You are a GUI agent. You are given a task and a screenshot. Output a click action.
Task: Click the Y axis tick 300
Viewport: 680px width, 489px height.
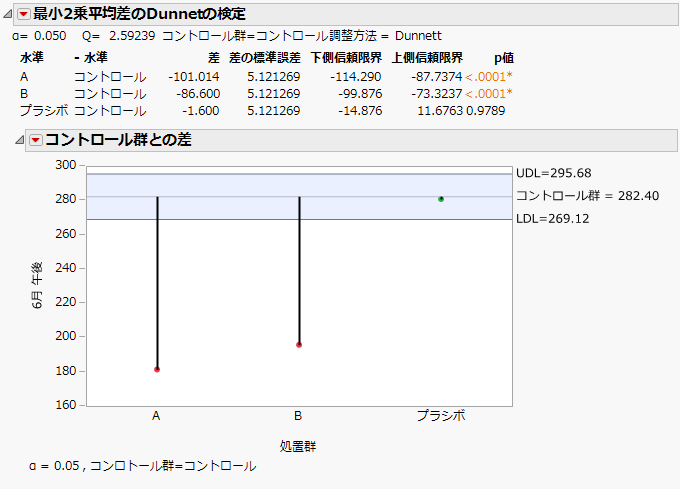pos(65,165)
